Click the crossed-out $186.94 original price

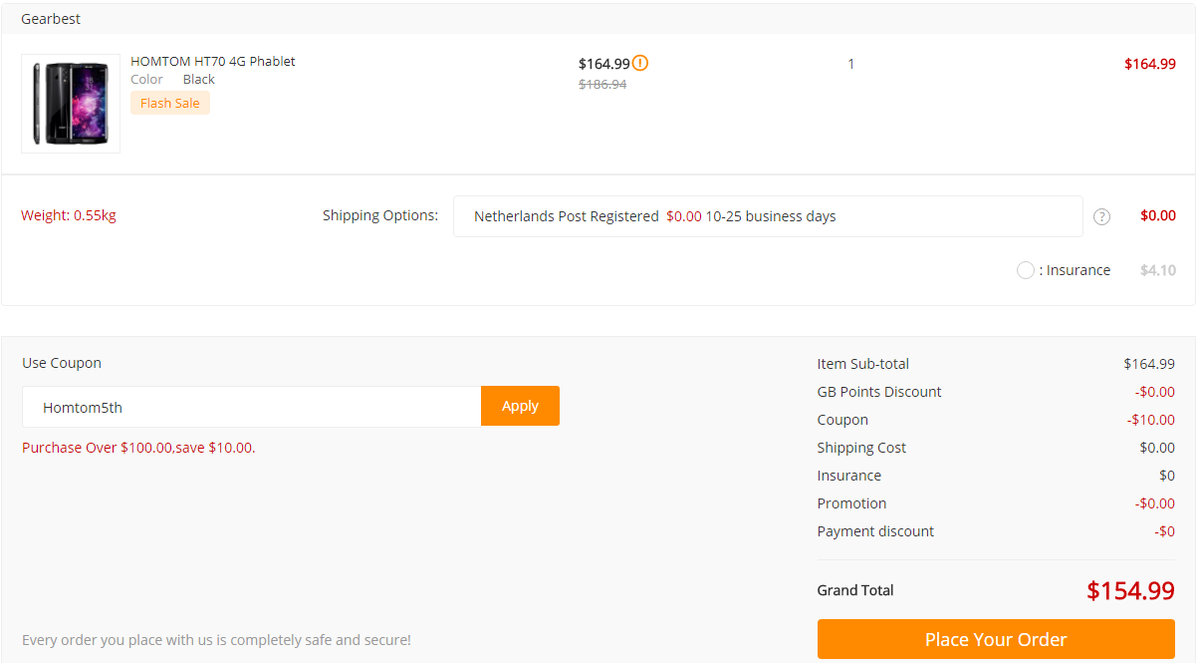[x=602, y=85]
